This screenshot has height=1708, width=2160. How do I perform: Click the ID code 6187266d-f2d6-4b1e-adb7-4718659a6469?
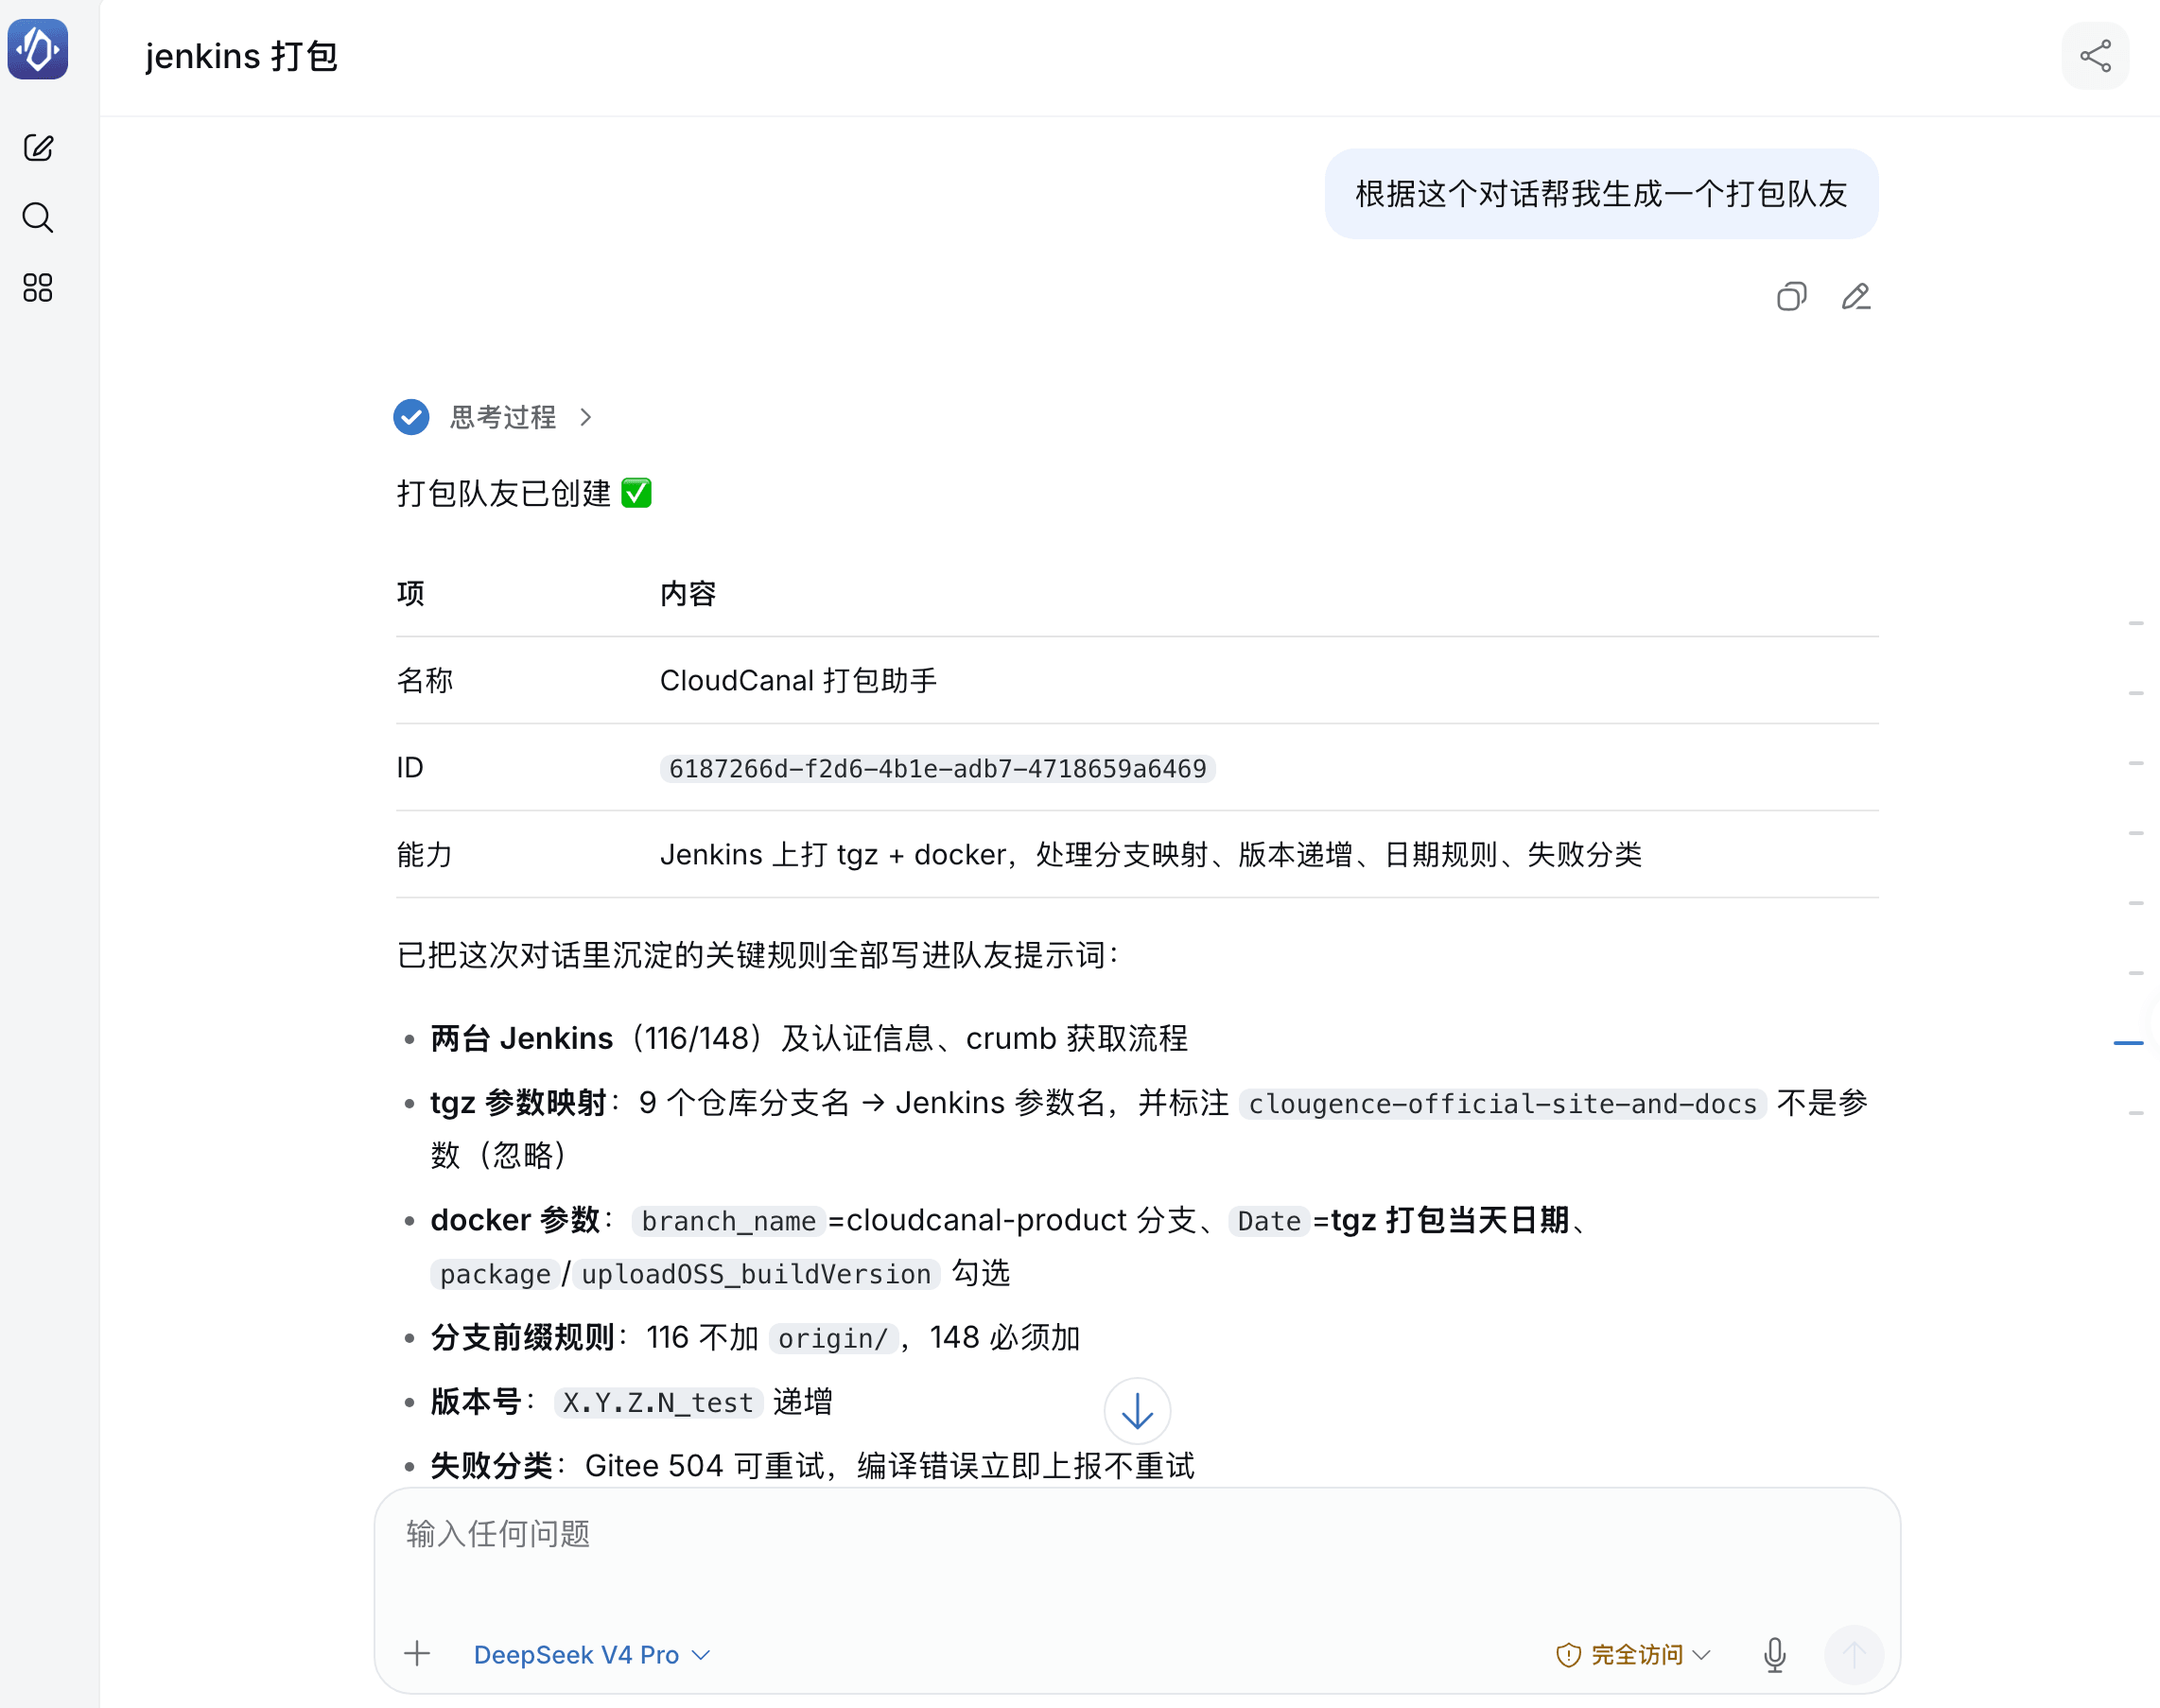(937, 768)
